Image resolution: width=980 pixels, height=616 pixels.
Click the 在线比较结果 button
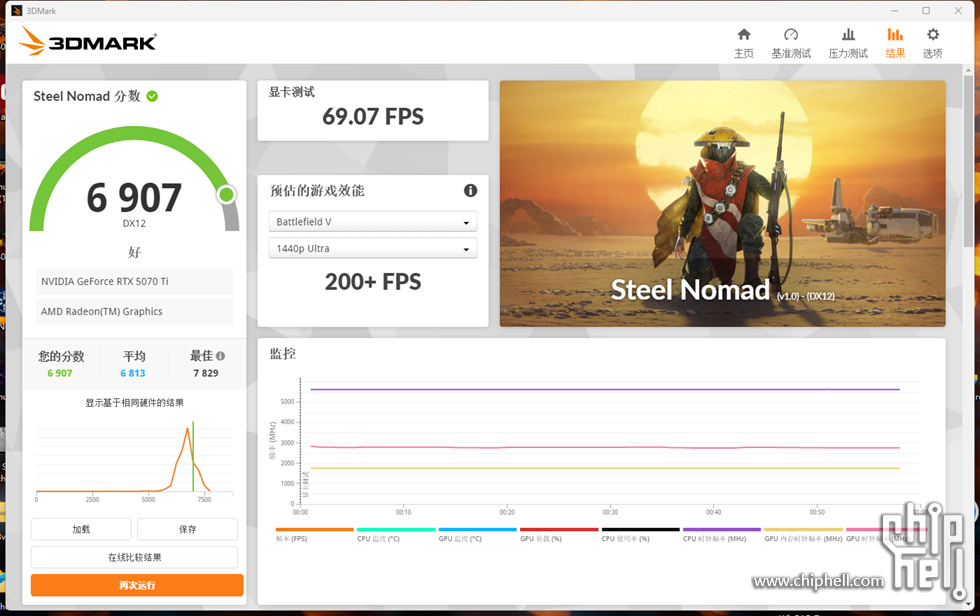pyautogui.click(x=134, y=557)
